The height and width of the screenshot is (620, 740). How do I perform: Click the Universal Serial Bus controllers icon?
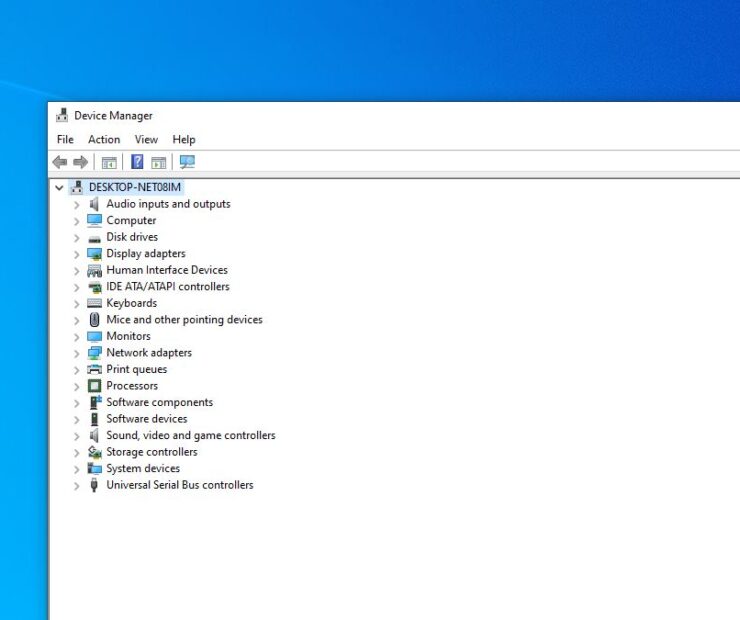[x=94, y=485]
